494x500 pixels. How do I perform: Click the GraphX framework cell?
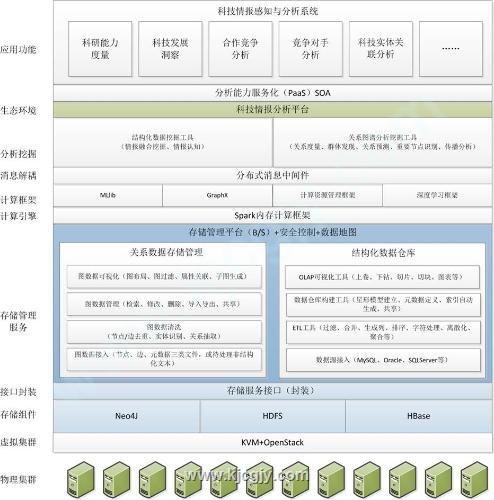(217, 195)
